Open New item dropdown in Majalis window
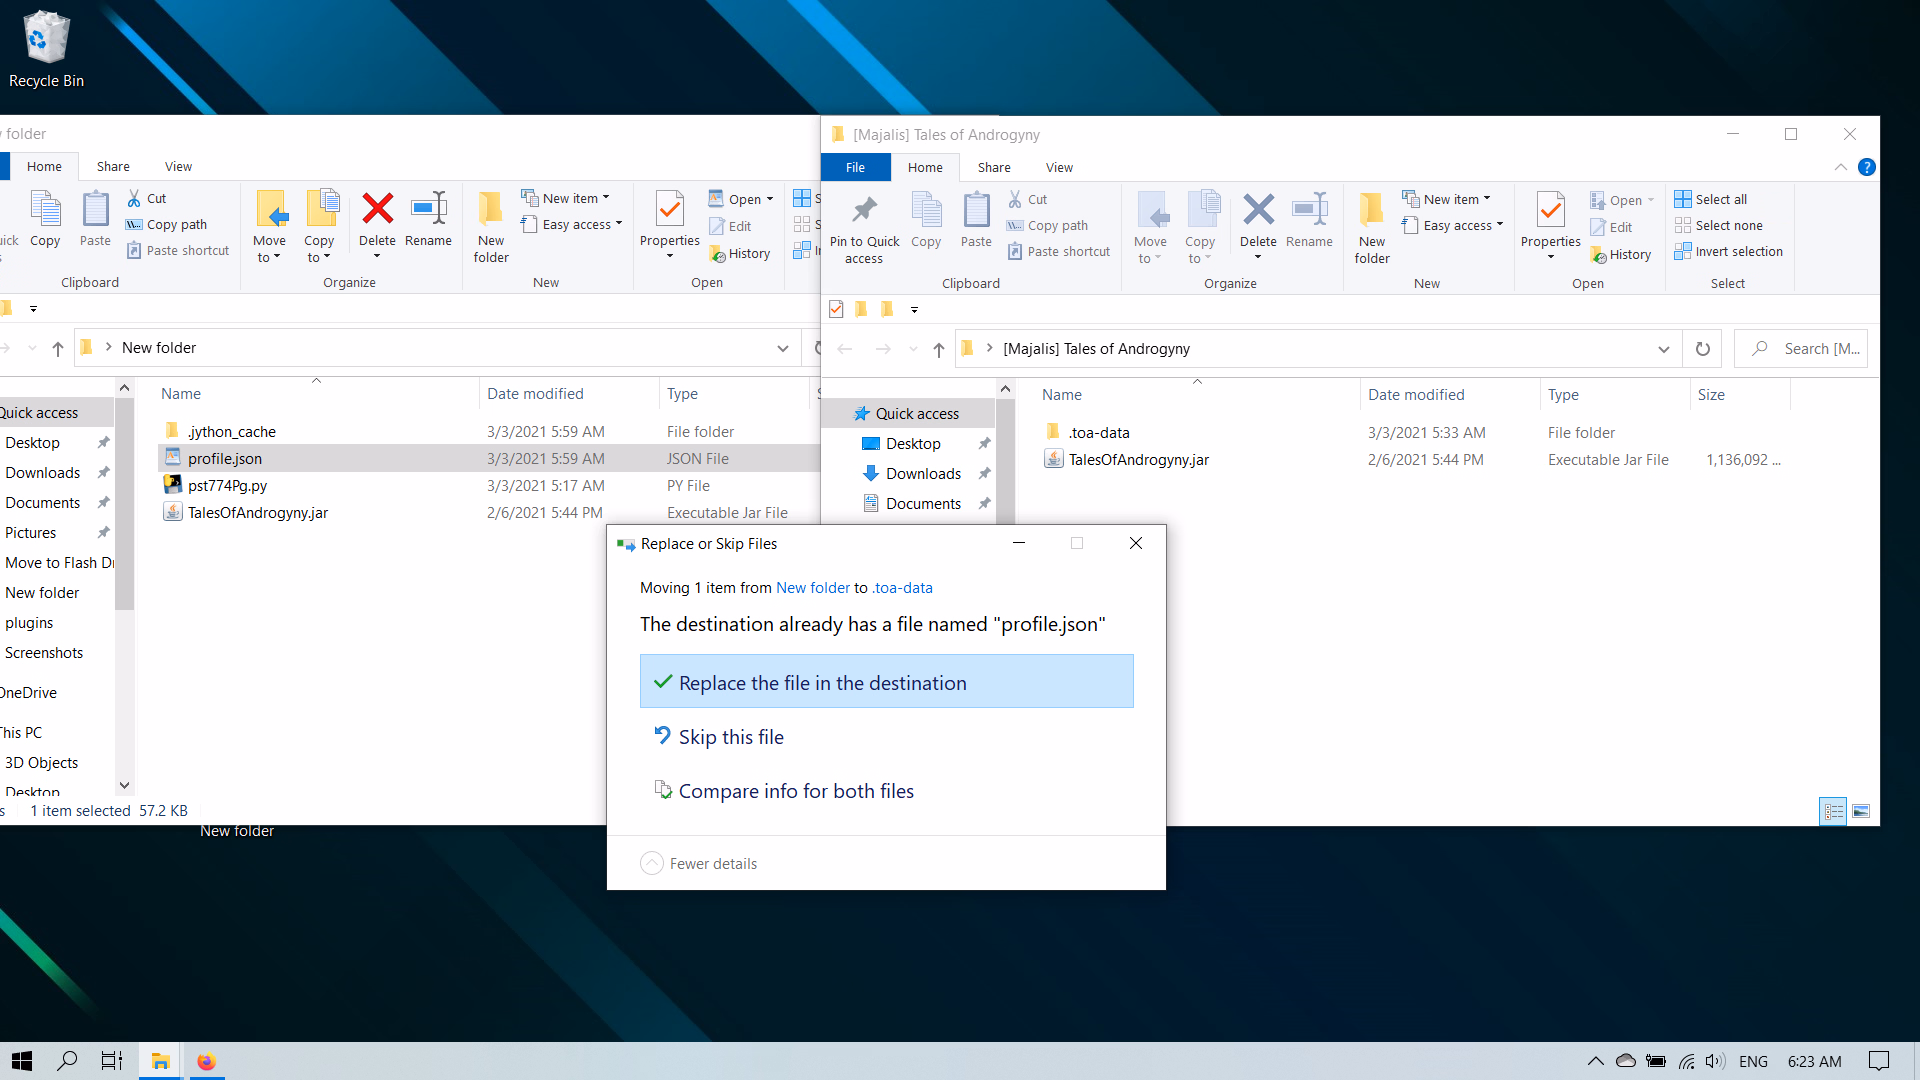This screenshot has height=1080, width=1920. 1446,199
